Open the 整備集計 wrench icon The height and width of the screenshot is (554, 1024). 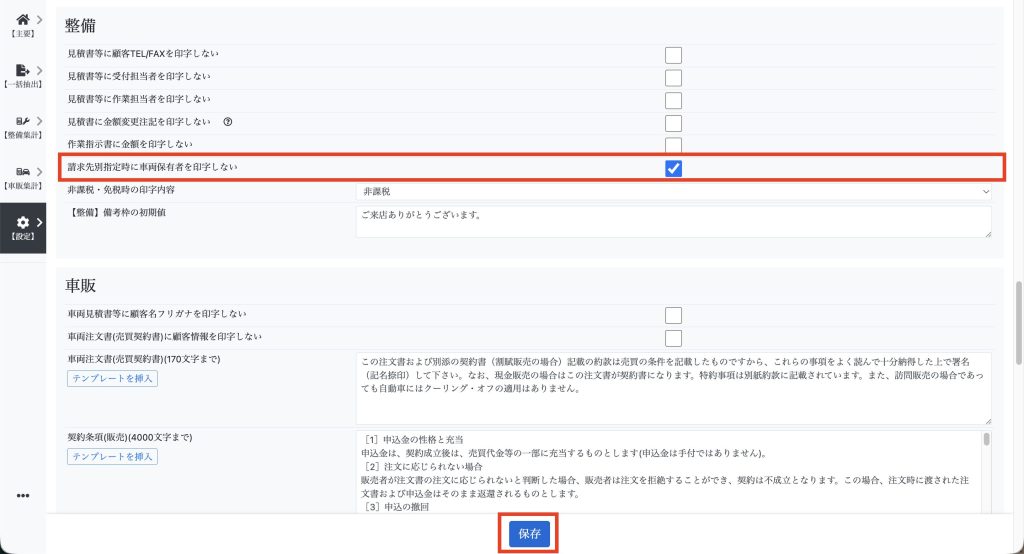[x=22, y=121]
